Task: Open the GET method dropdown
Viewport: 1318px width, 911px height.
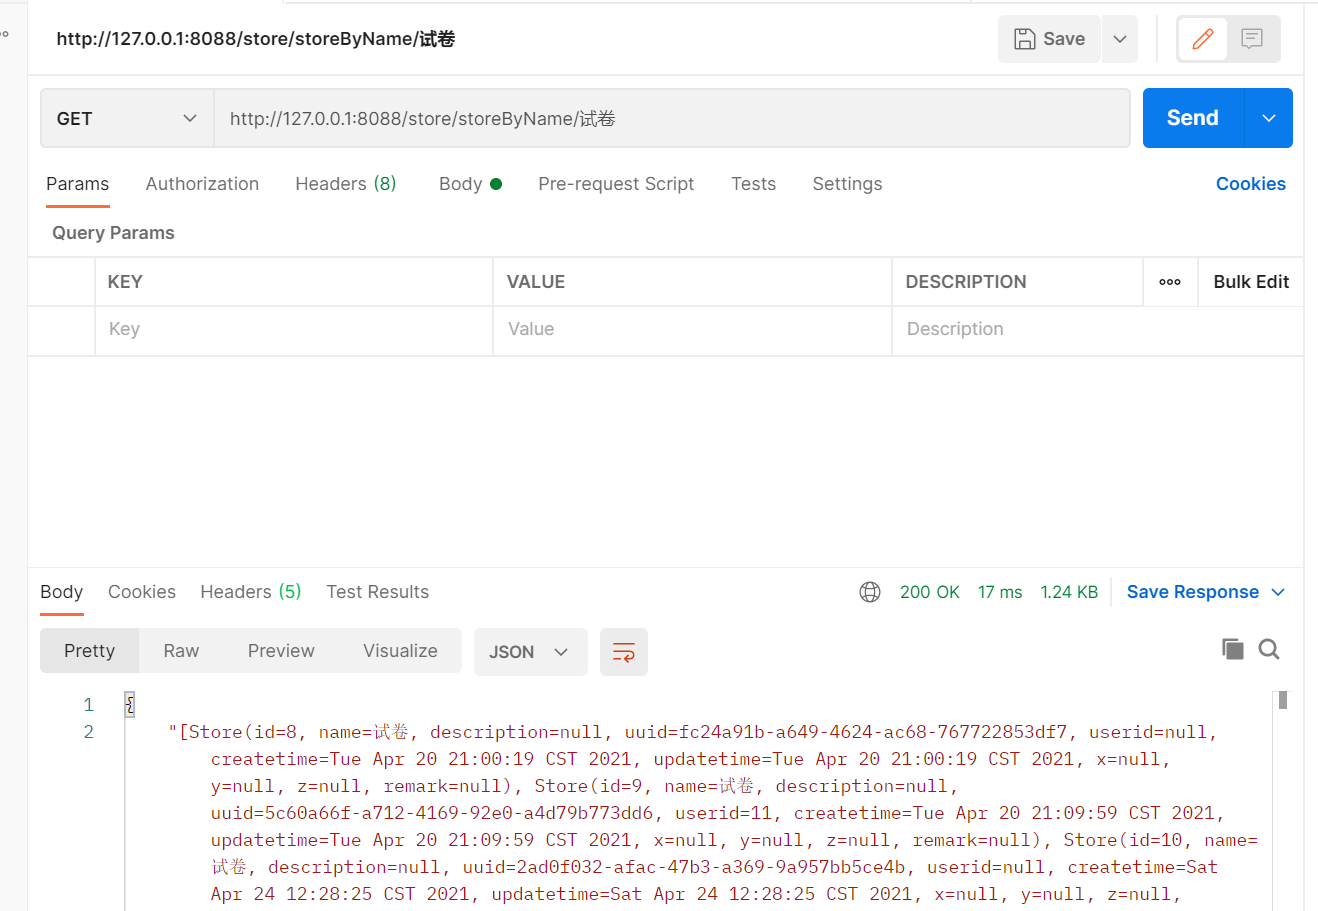Action: coord(127,118)
